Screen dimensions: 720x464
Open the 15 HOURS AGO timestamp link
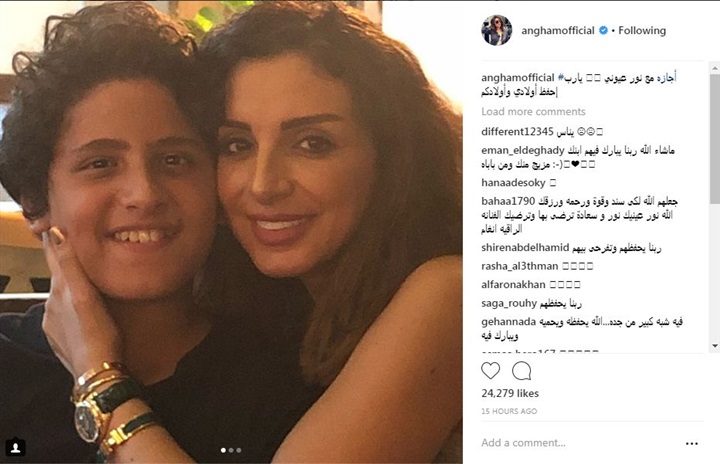(x=509, y=411)
